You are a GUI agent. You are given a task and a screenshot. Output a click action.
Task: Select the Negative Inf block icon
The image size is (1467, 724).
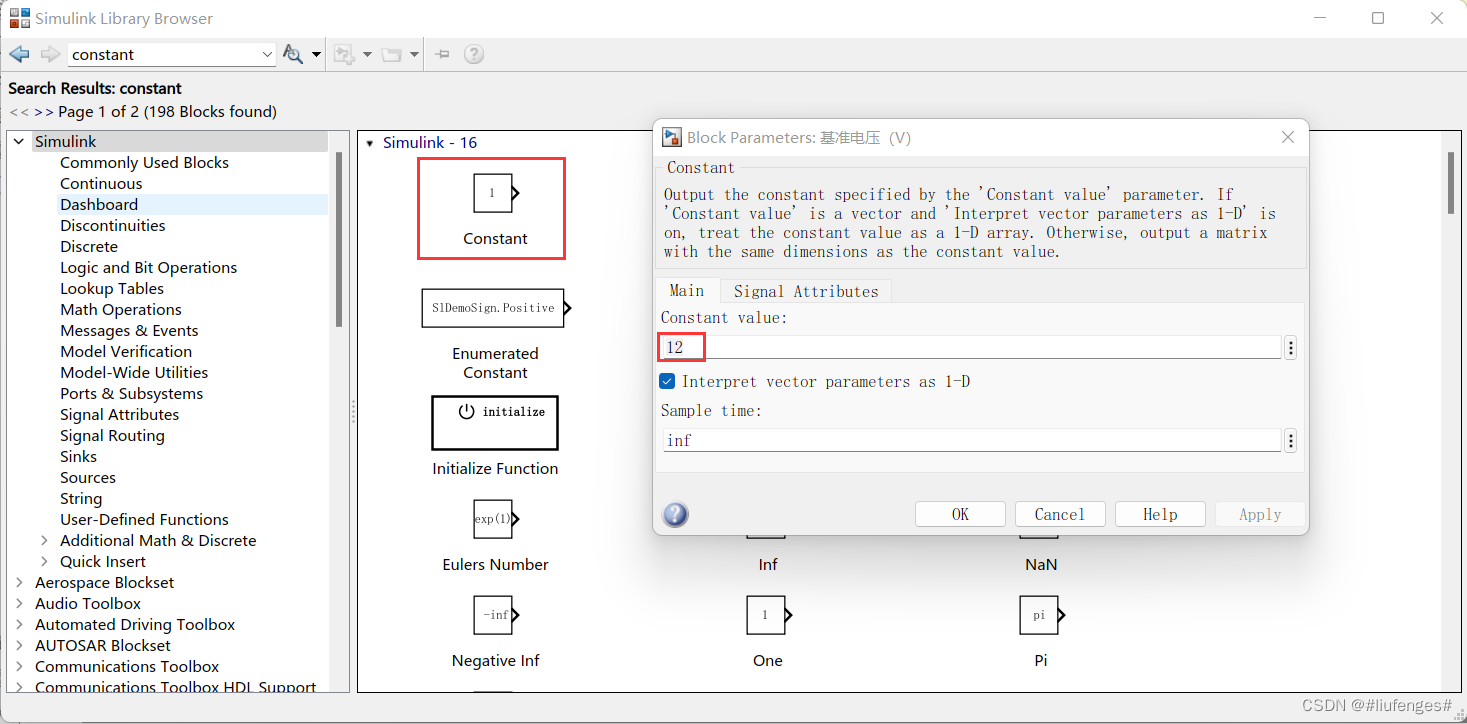pyautogui.click(x=496, y=615)
